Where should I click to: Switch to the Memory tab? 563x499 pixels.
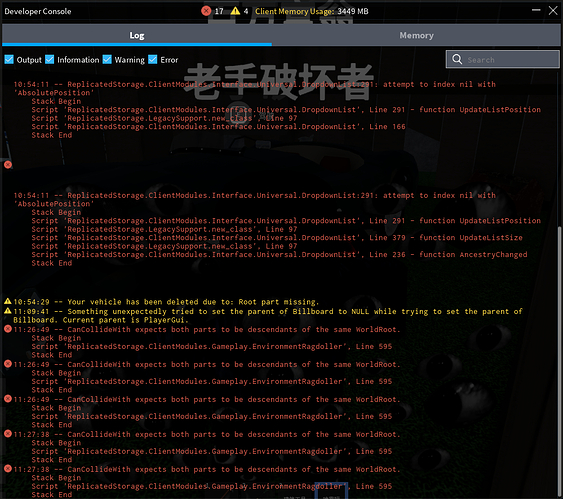coord(417,35)
